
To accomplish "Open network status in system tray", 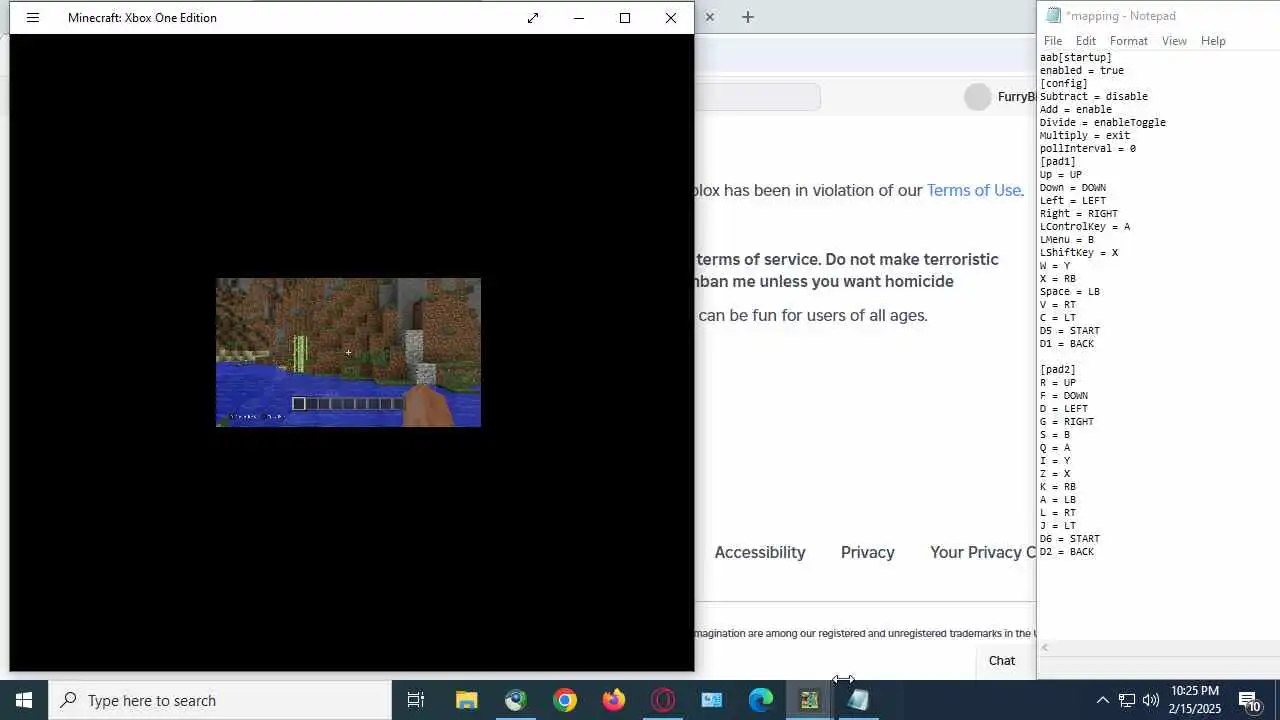I will point(1127,700).
